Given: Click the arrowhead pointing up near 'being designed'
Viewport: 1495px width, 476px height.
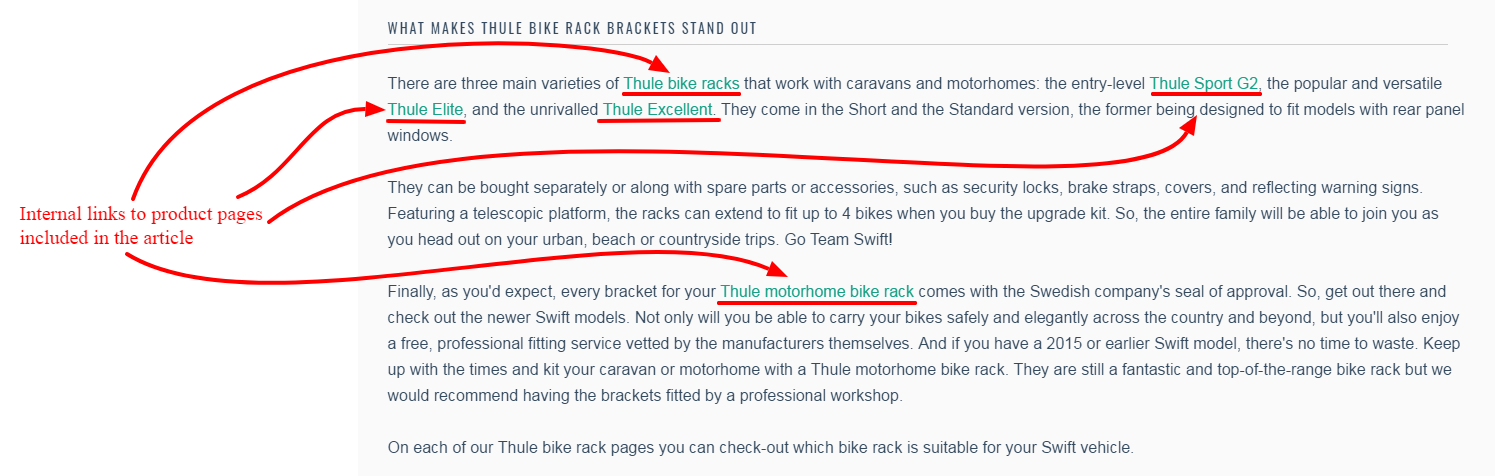Looking at the screenshot, I should [1190, 126].
